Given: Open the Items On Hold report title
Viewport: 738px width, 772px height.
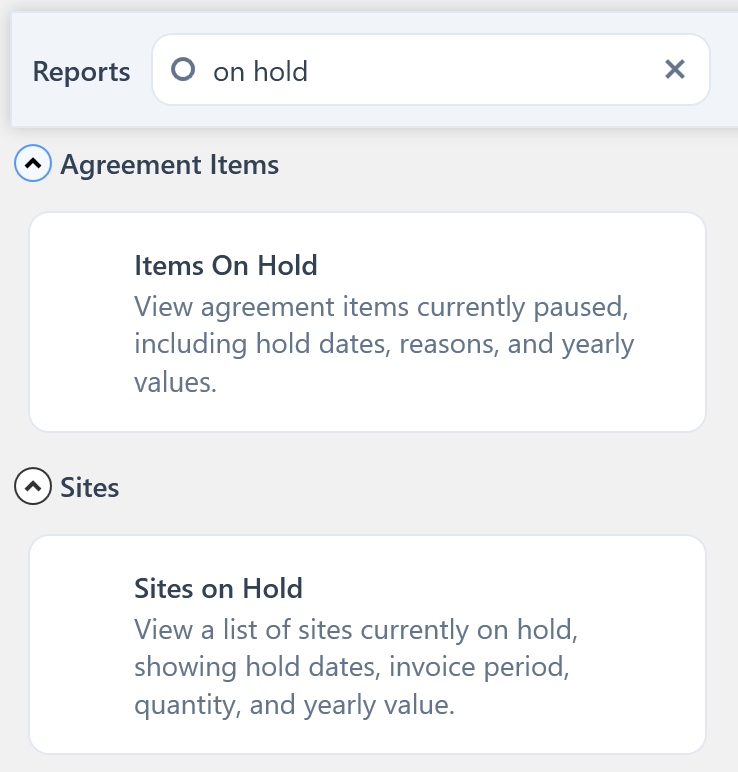Looking at the screenshot, I should click(226, 265).
